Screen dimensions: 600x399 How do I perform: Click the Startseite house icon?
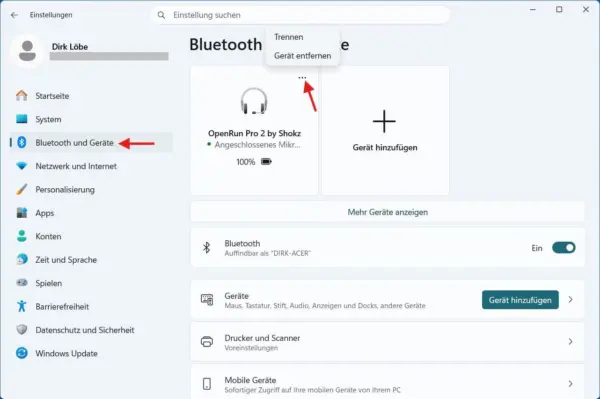point(22,96)
